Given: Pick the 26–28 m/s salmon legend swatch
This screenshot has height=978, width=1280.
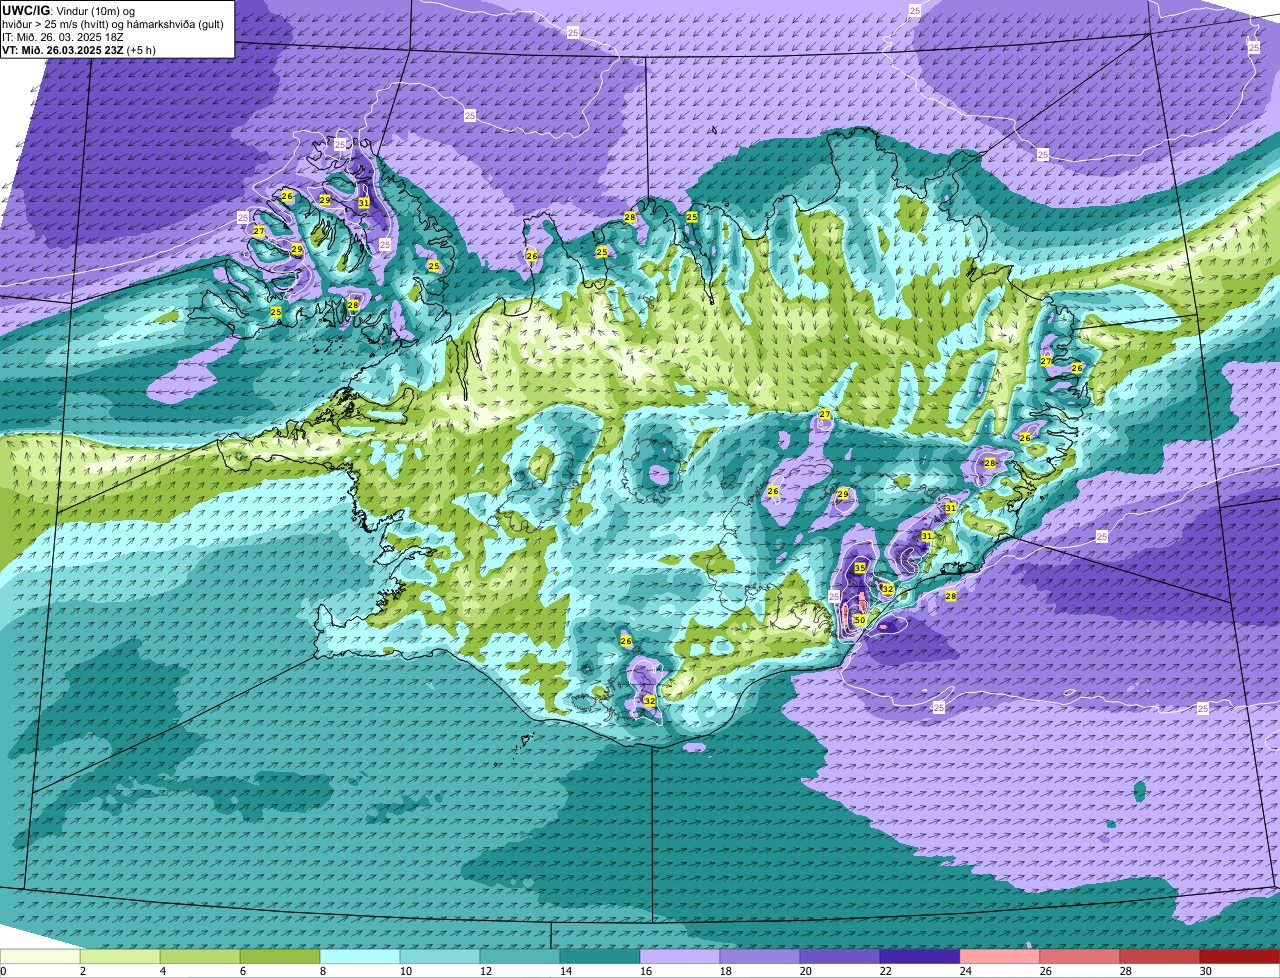Looking at the screenshot, I should [x=1080, y=956].
